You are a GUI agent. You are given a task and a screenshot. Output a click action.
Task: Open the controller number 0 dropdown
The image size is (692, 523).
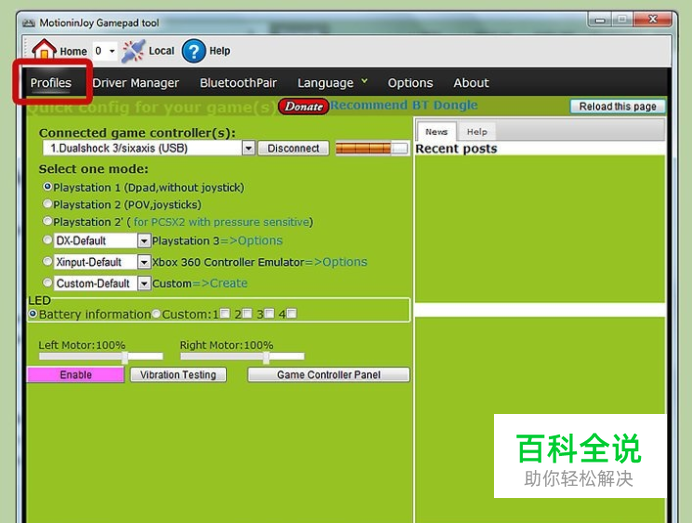pyautogui.click(x=112, y=51)
